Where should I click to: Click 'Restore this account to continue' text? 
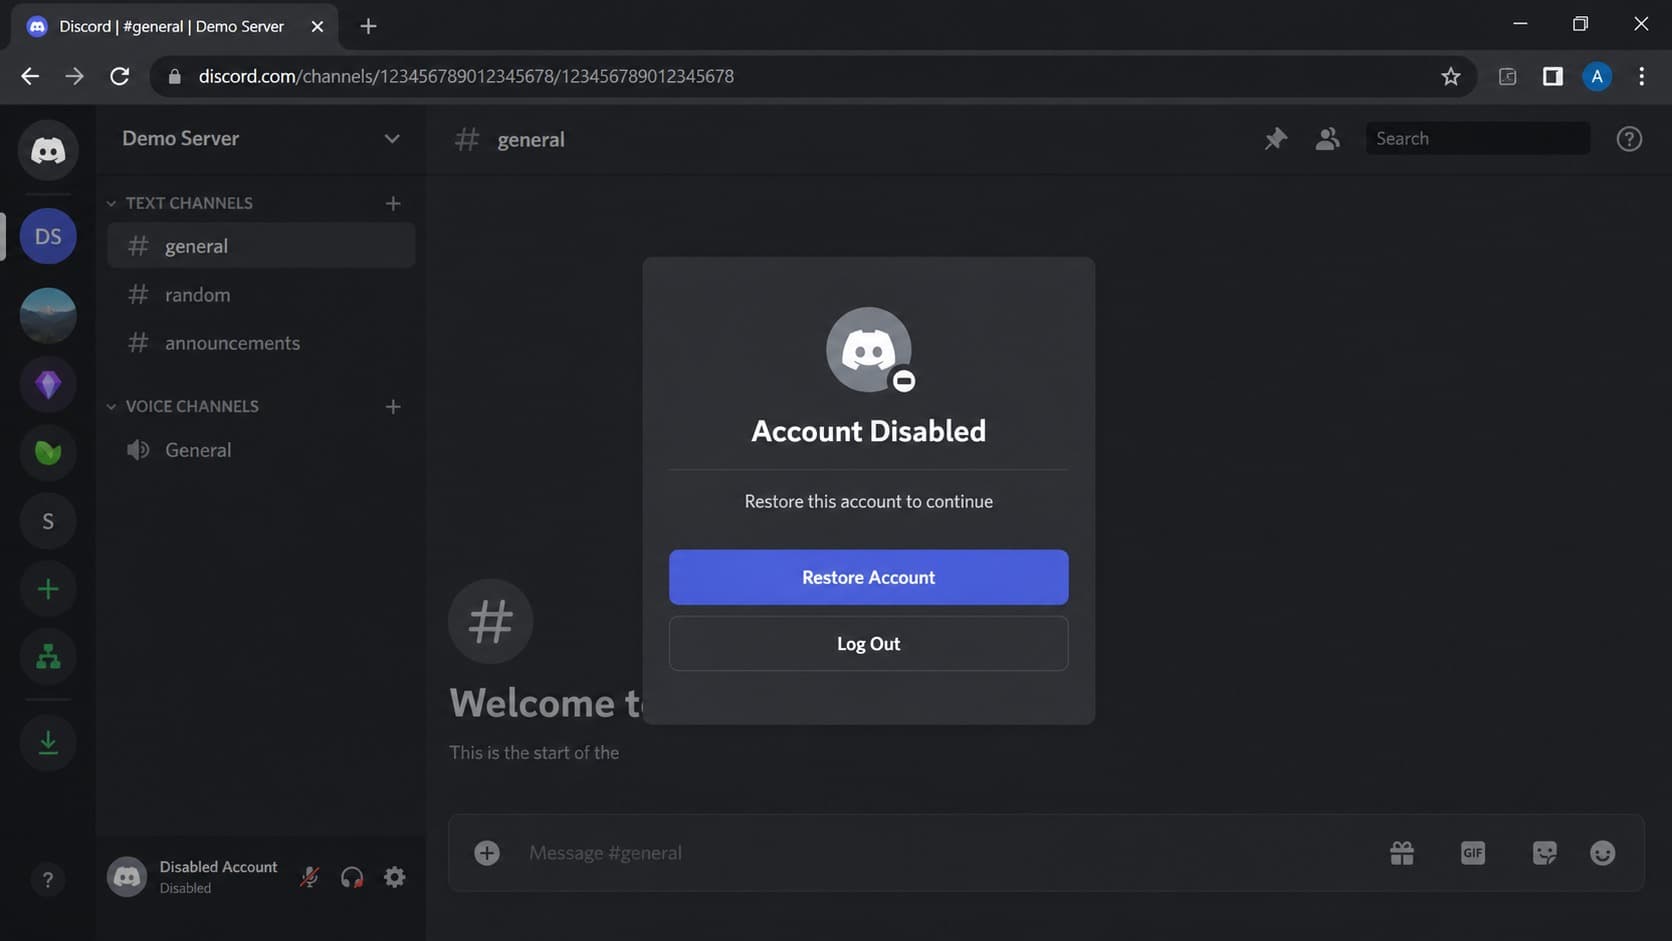click(869, 501)
